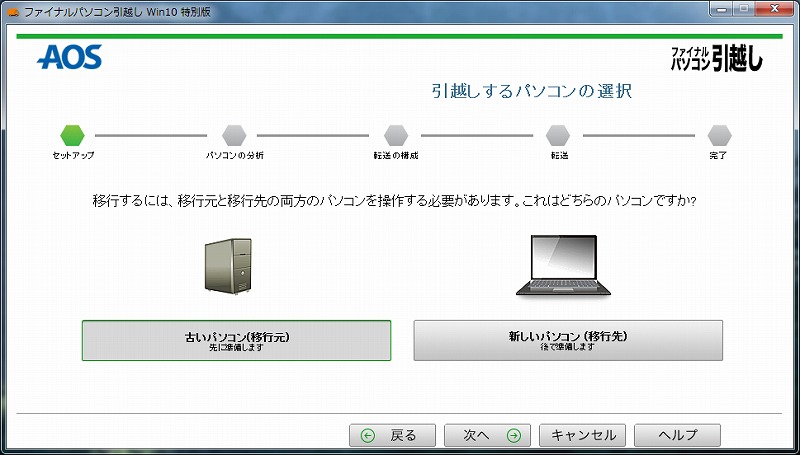Click the パソコンの分析 step hexagon
Viewport: 800px width, 455px height.
click(234, 135)
